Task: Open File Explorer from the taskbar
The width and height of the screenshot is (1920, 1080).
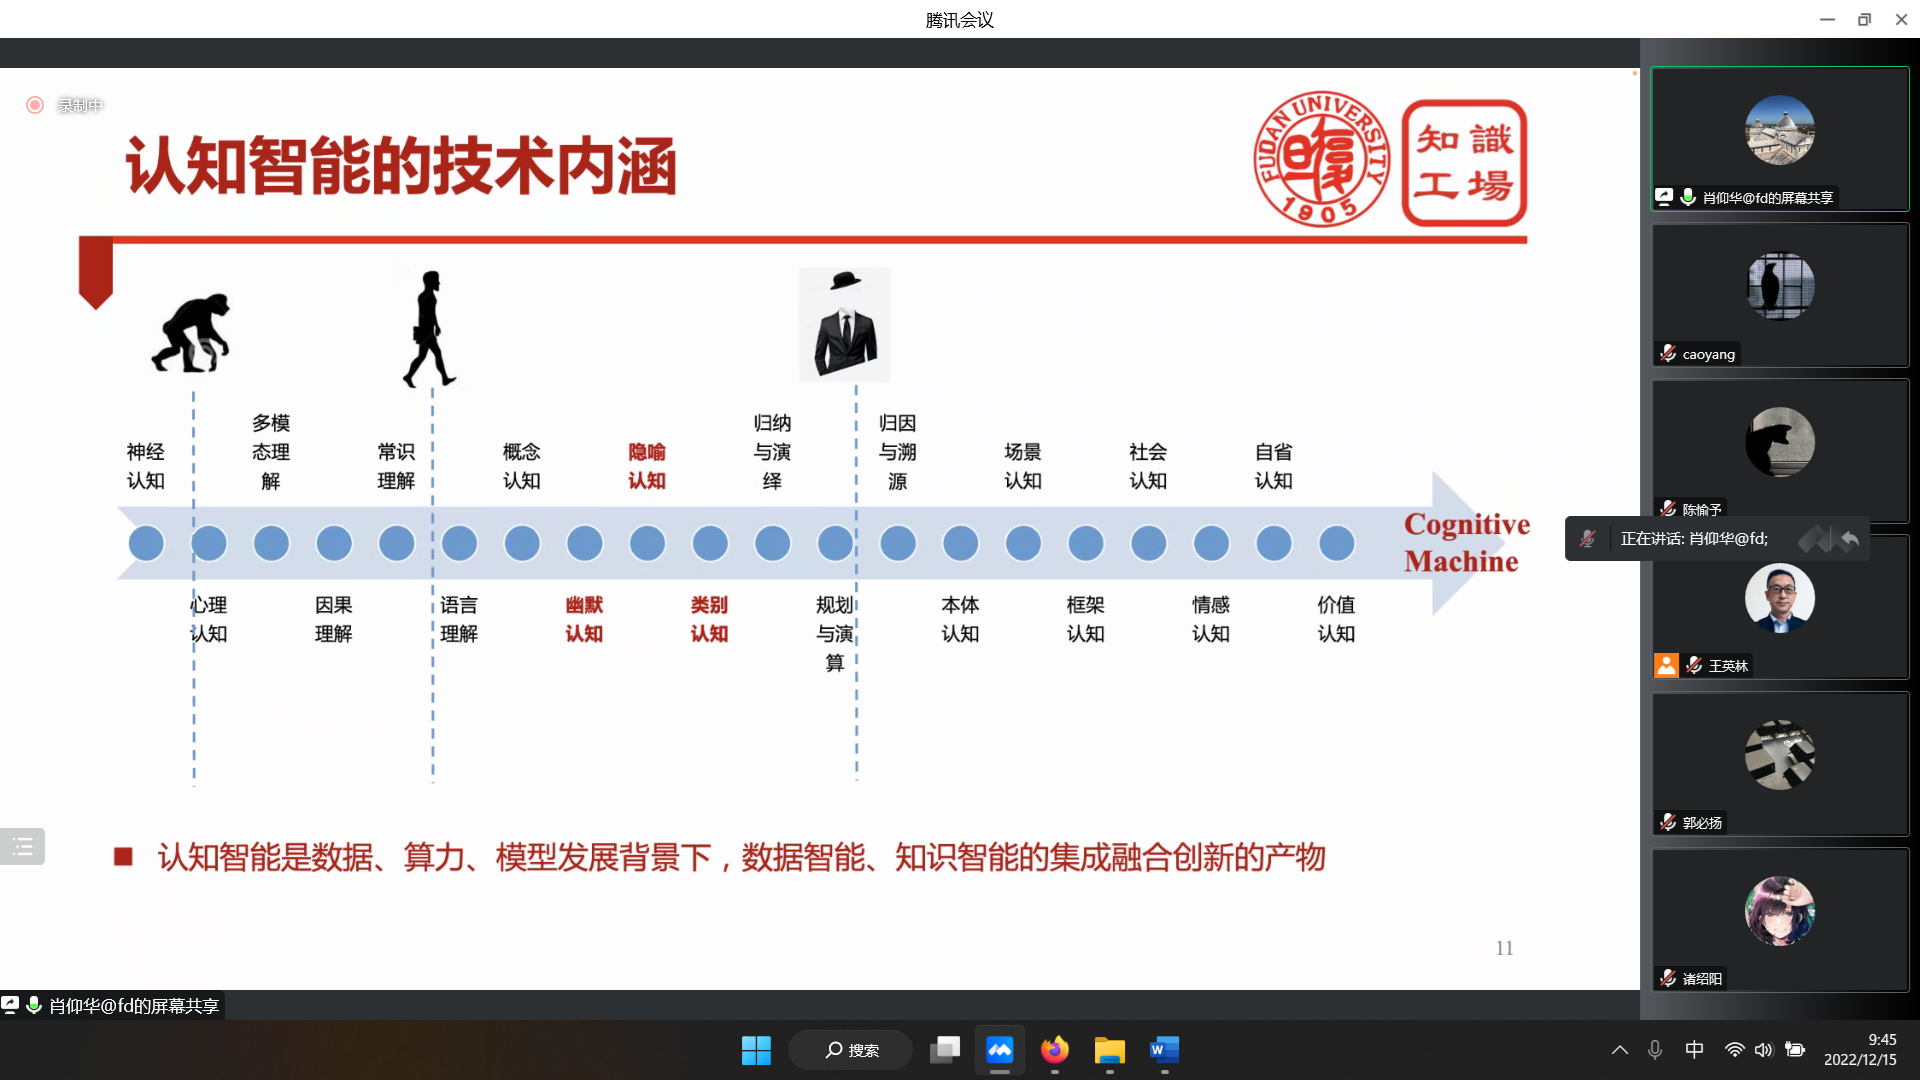Action: 1110,1050
